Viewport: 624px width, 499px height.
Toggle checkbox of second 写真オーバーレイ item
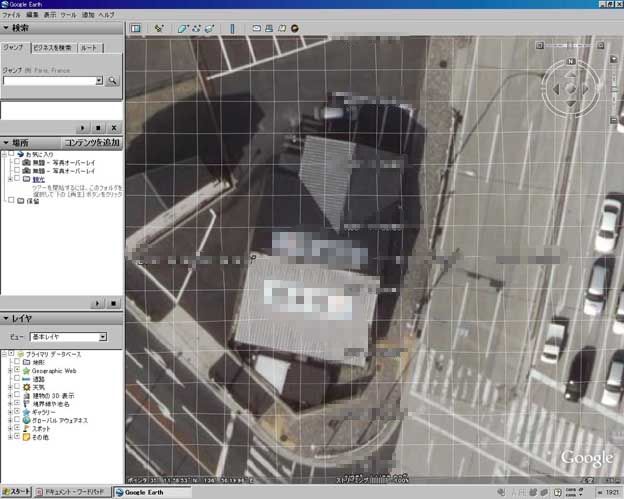pyautogui.click(x=17, y=170)
